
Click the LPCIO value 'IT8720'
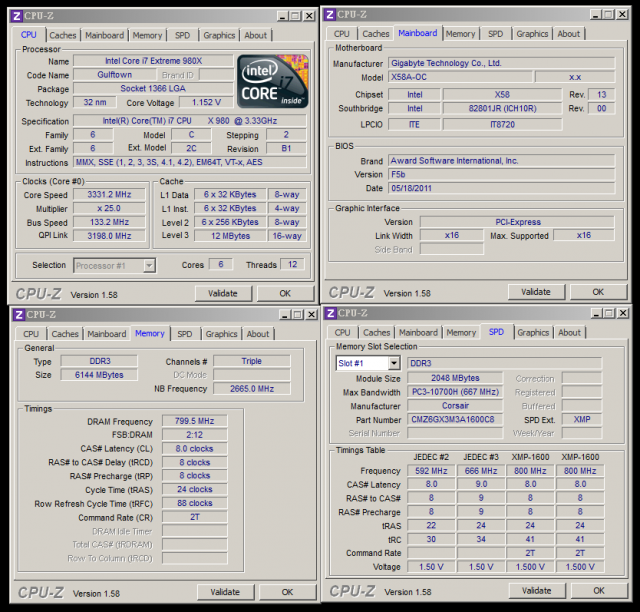point(502,125)
